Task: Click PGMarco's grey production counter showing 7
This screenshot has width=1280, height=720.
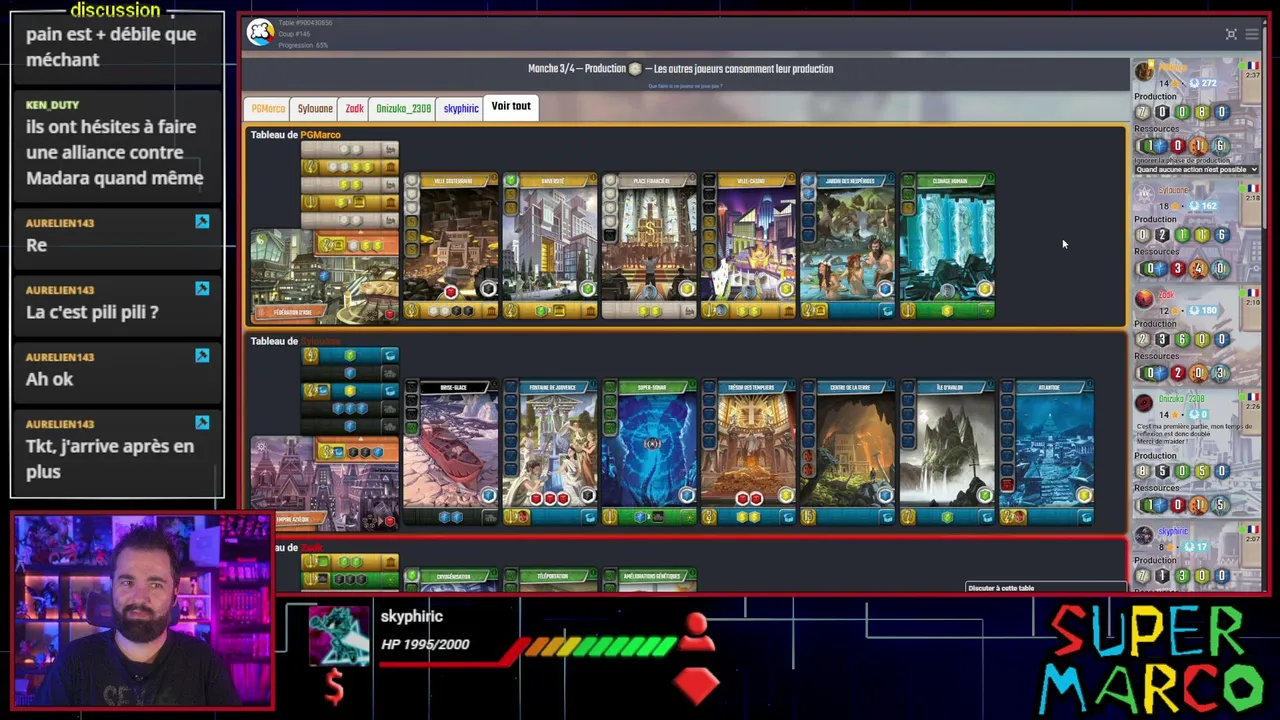Action: 1143,113
